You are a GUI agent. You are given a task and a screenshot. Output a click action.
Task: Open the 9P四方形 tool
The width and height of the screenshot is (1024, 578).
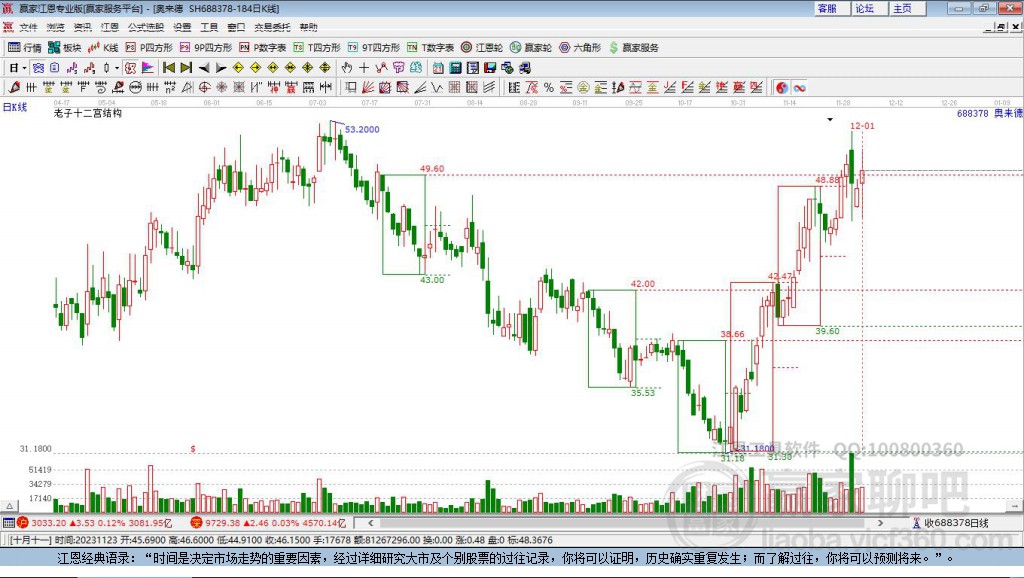[x=206, y=48]
